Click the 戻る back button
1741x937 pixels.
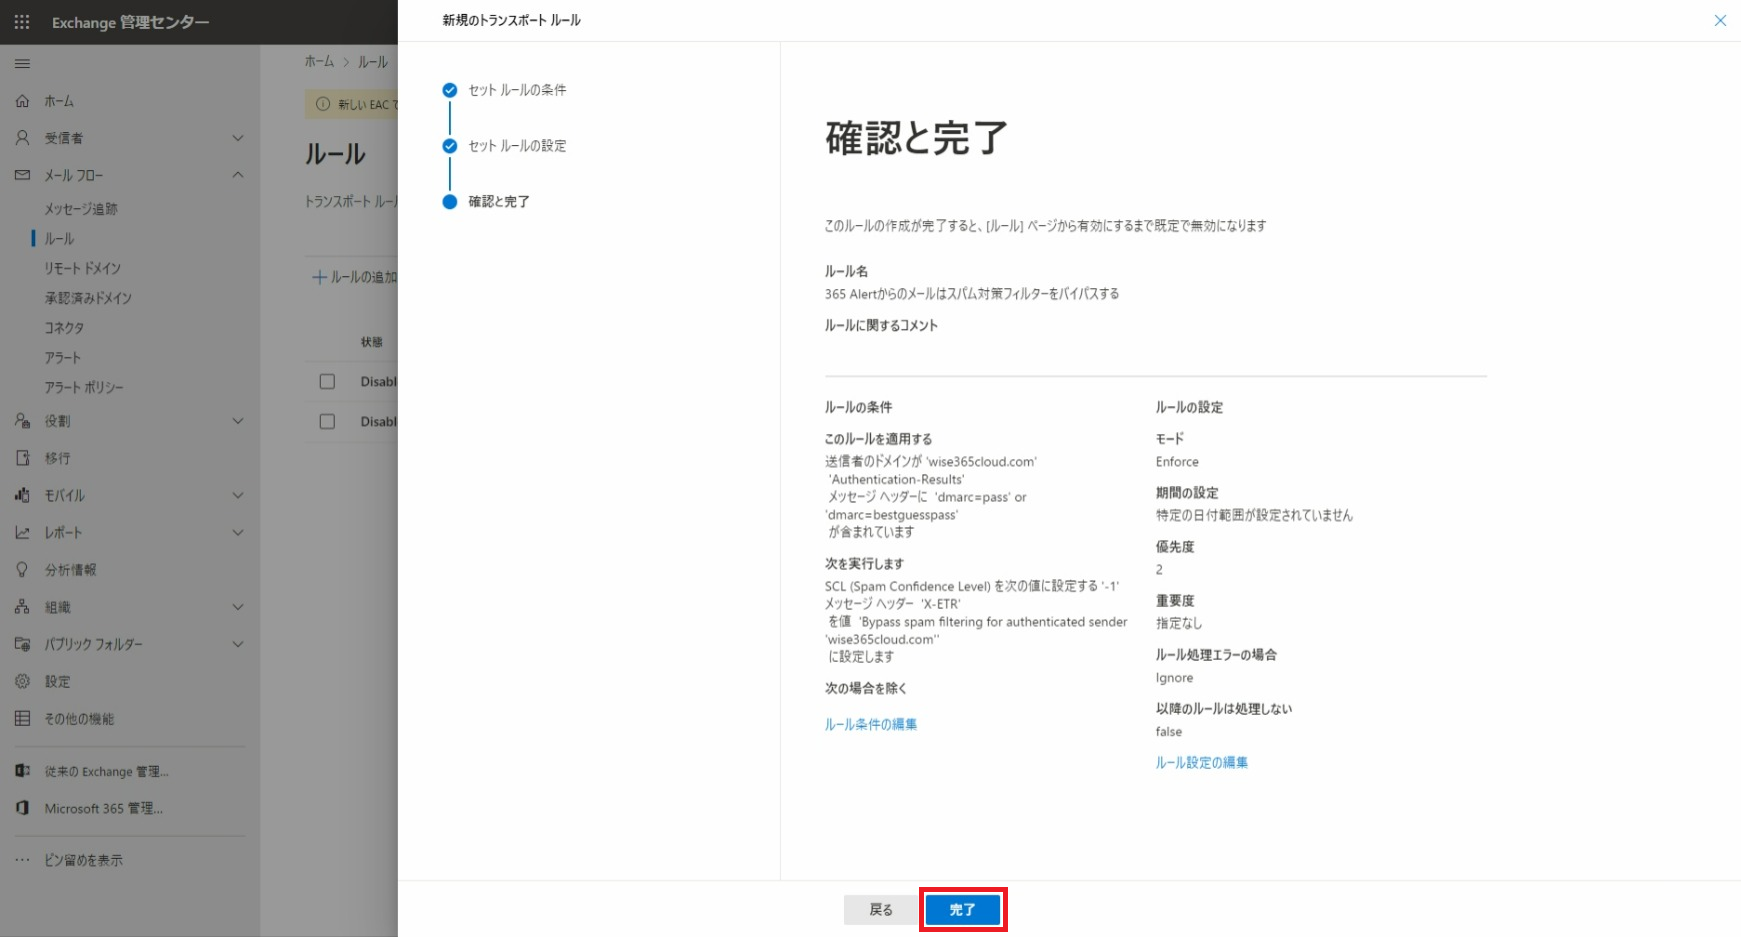coord(881,909)
